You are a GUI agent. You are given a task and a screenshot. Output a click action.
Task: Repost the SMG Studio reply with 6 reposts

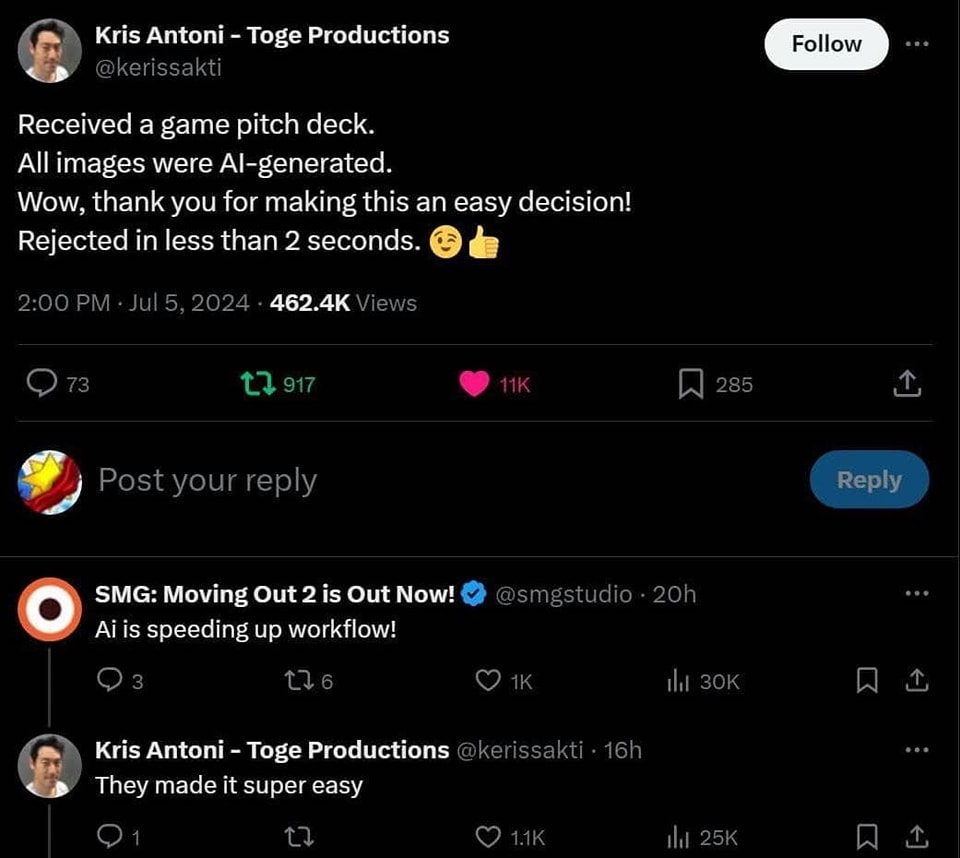pyautogui.click(x=309, y=681)
